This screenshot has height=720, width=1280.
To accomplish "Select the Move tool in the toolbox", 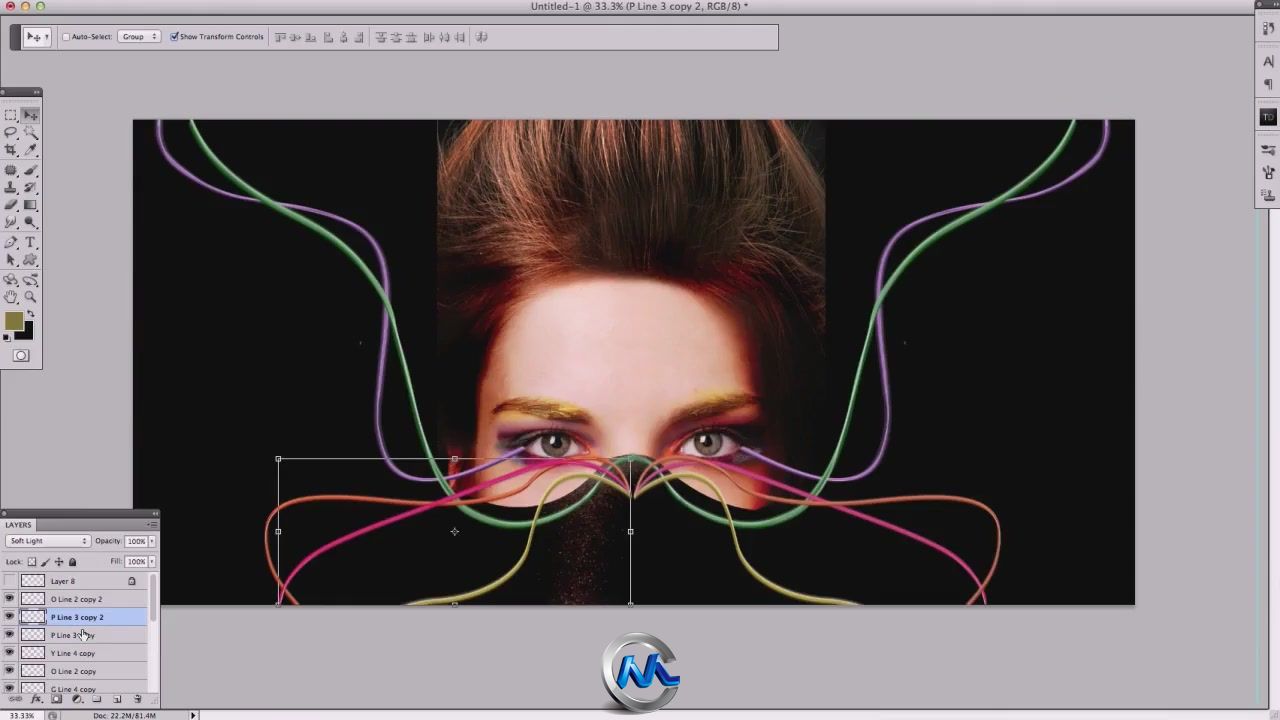I will coord(30,115).
